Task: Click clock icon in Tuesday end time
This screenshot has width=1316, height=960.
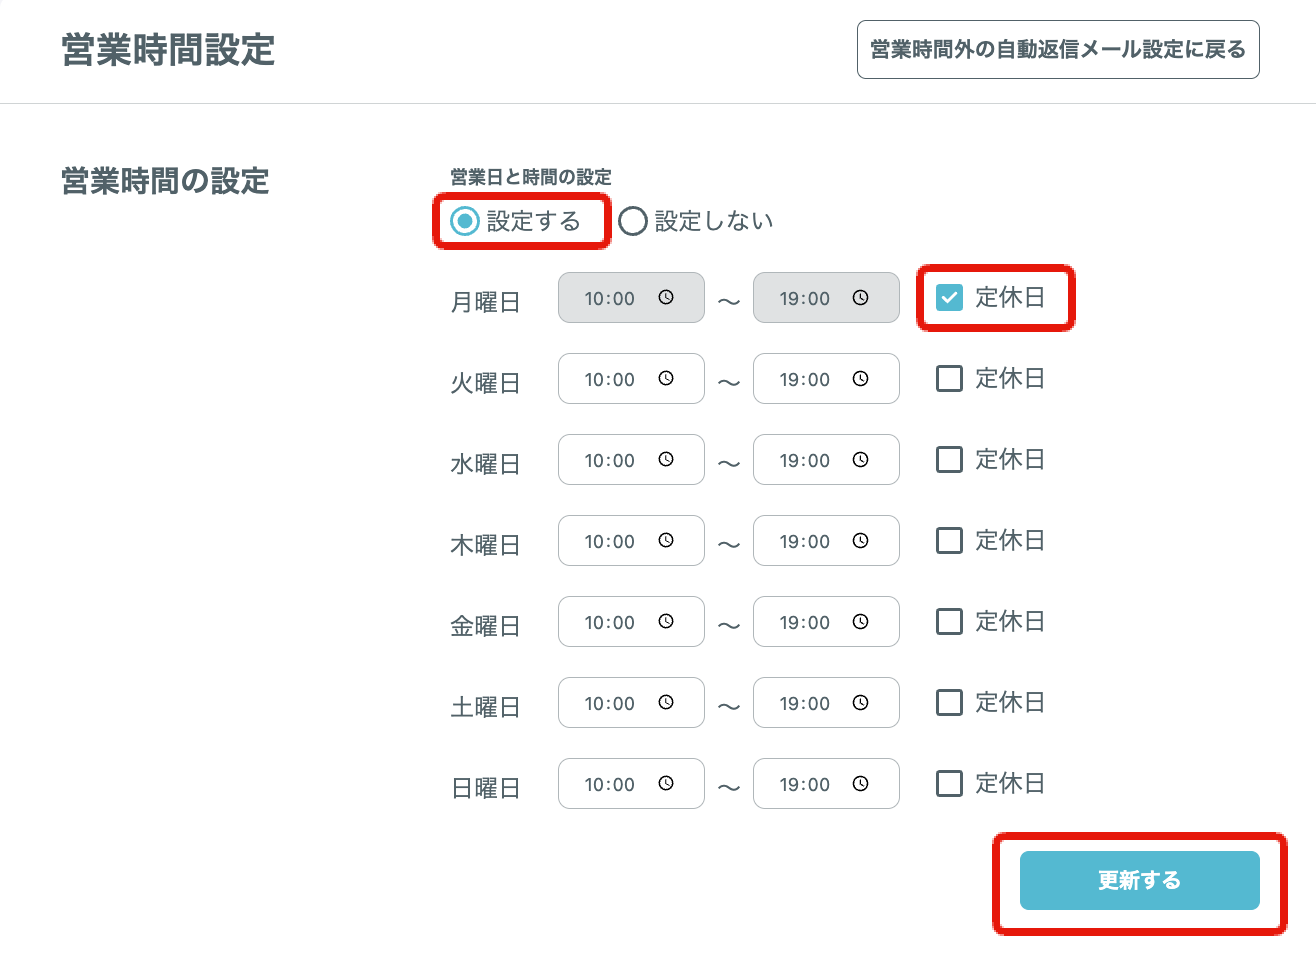Action: 860,378
